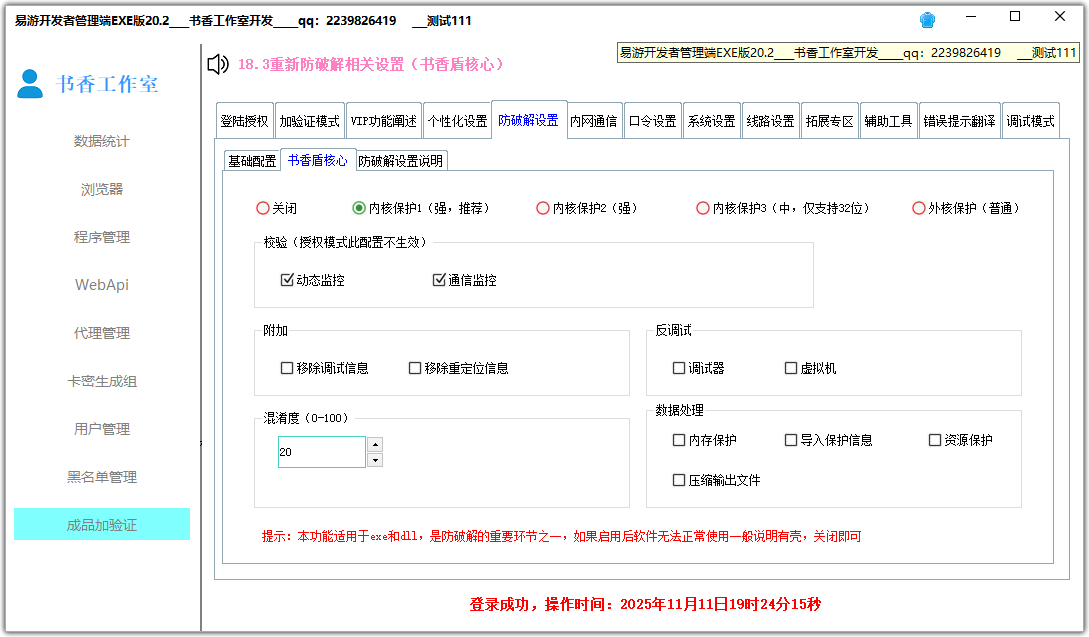Switch to the 基础配置 tab
The height and width of the screenshot is (637, 1089).
[x=252, y=160]
